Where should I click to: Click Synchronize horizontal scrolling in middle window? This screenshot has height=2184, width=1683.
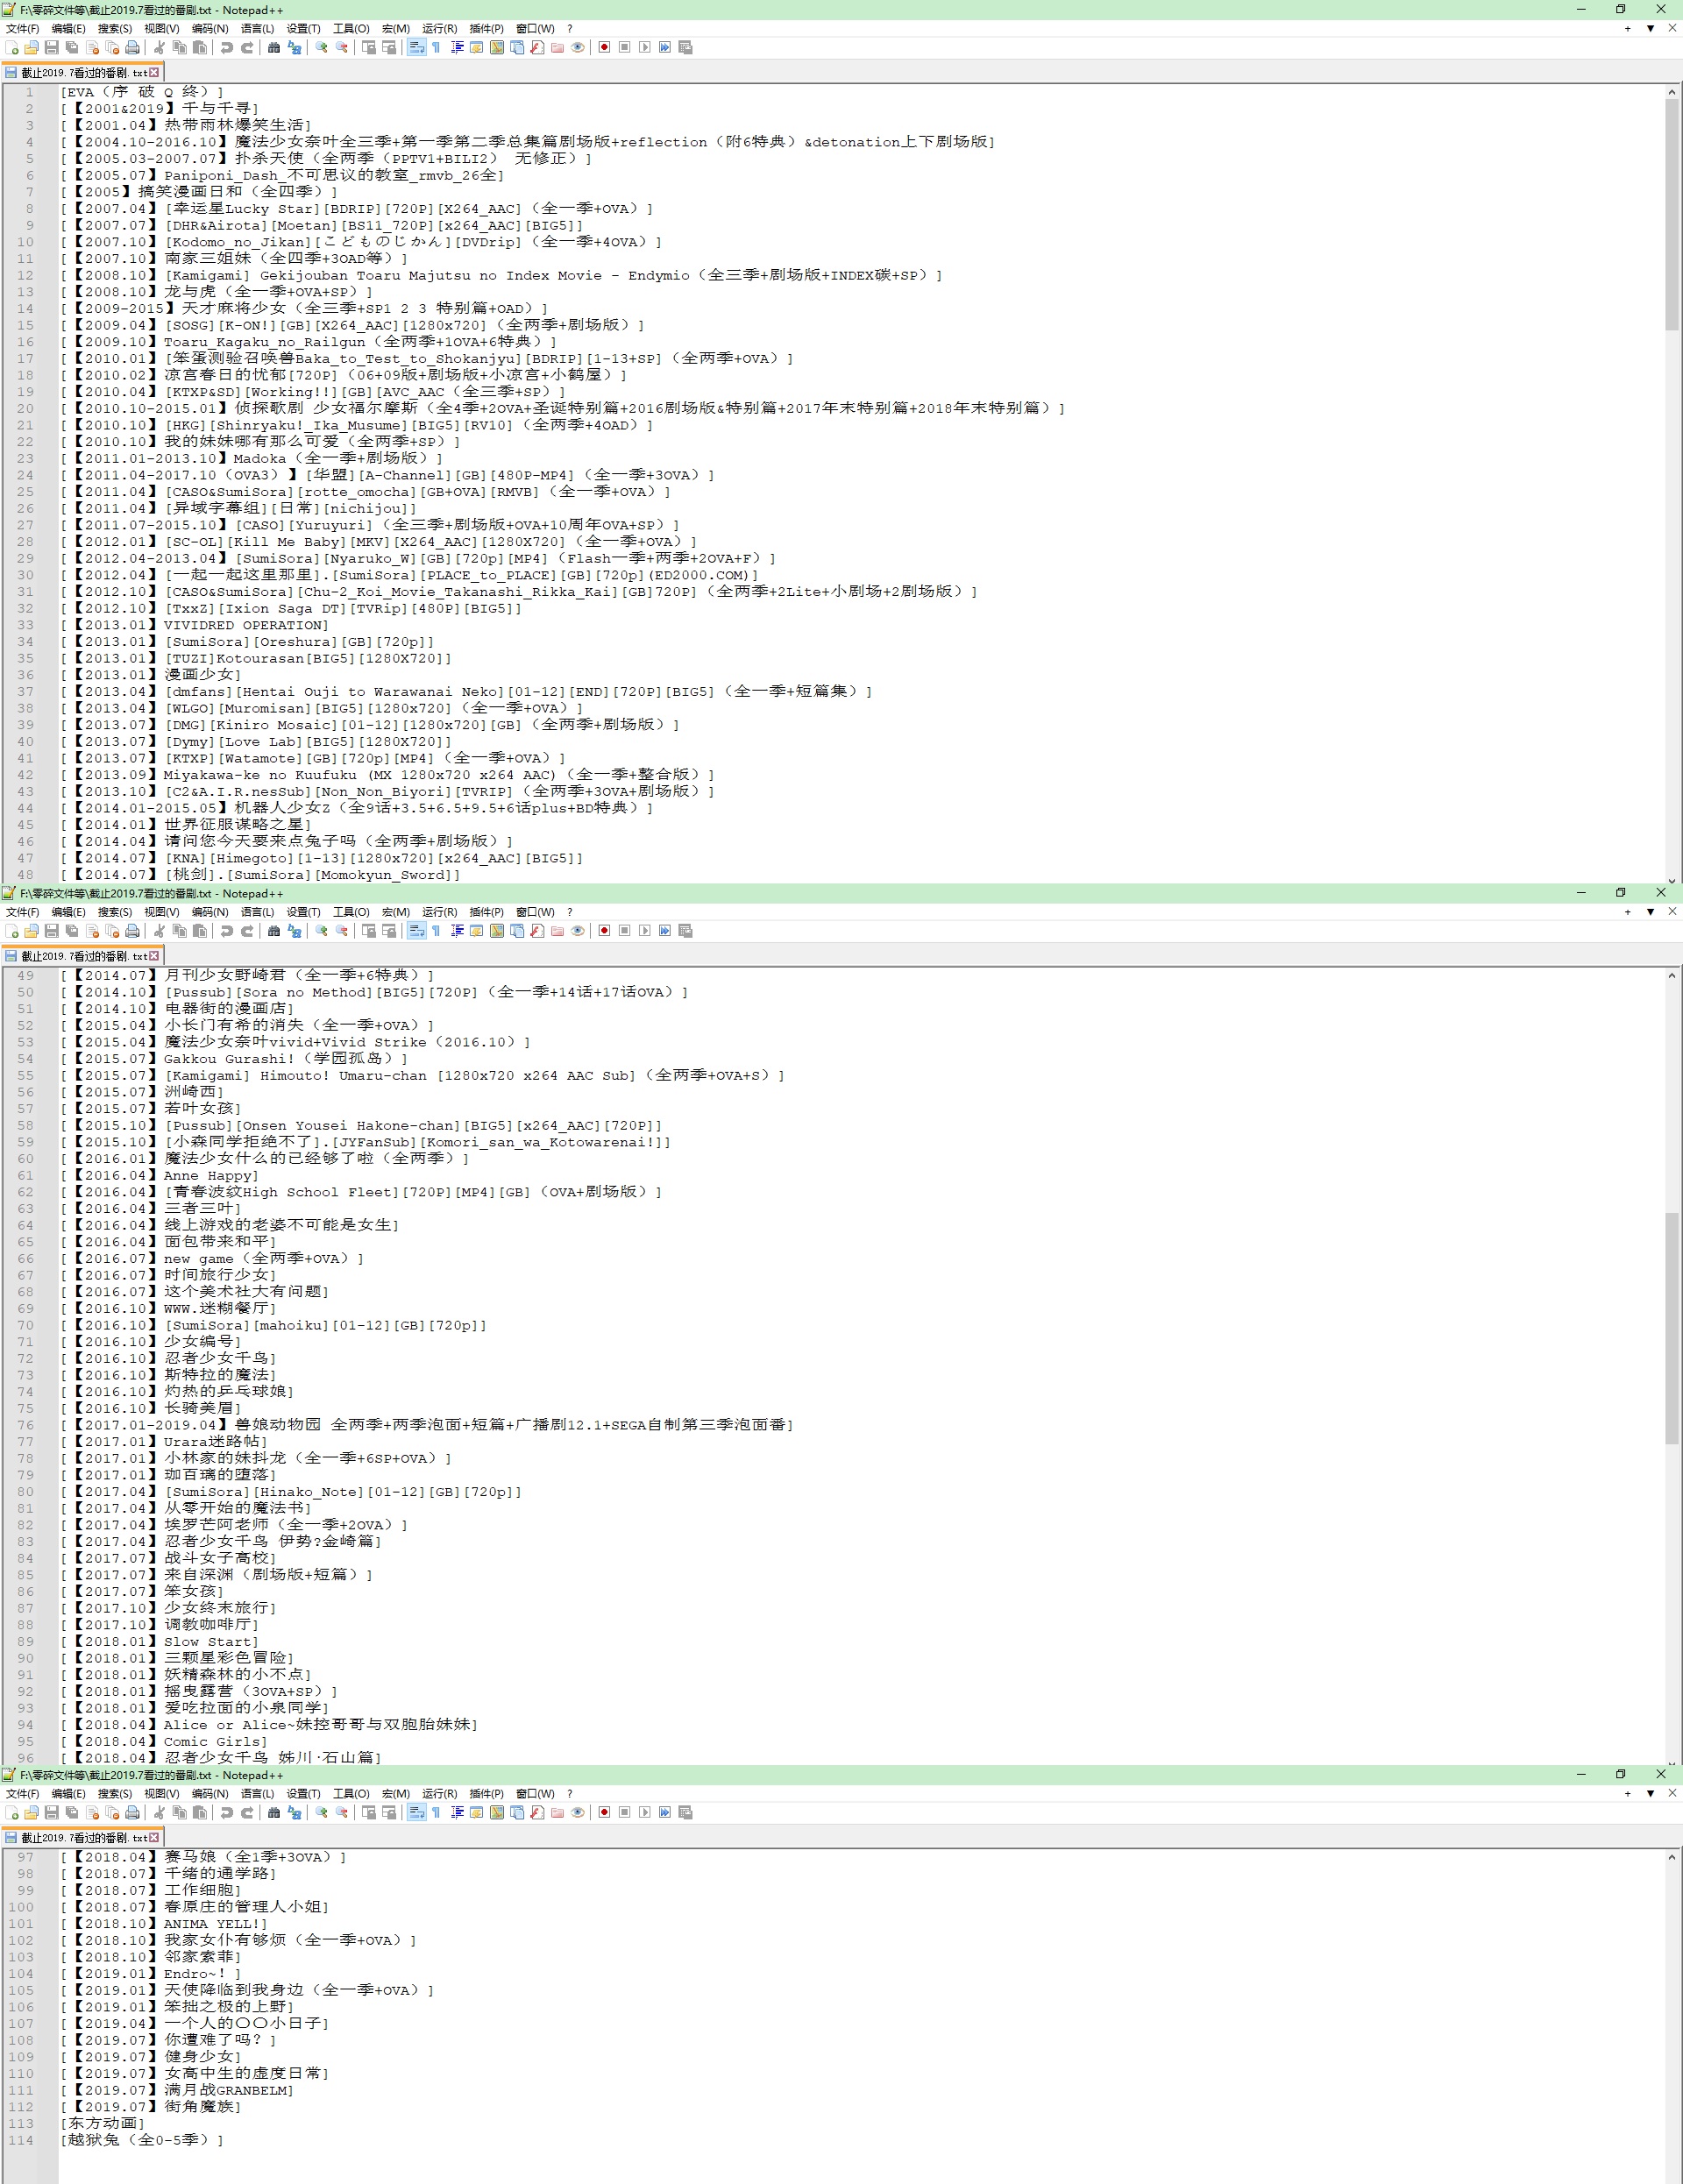tap(389, 930)
